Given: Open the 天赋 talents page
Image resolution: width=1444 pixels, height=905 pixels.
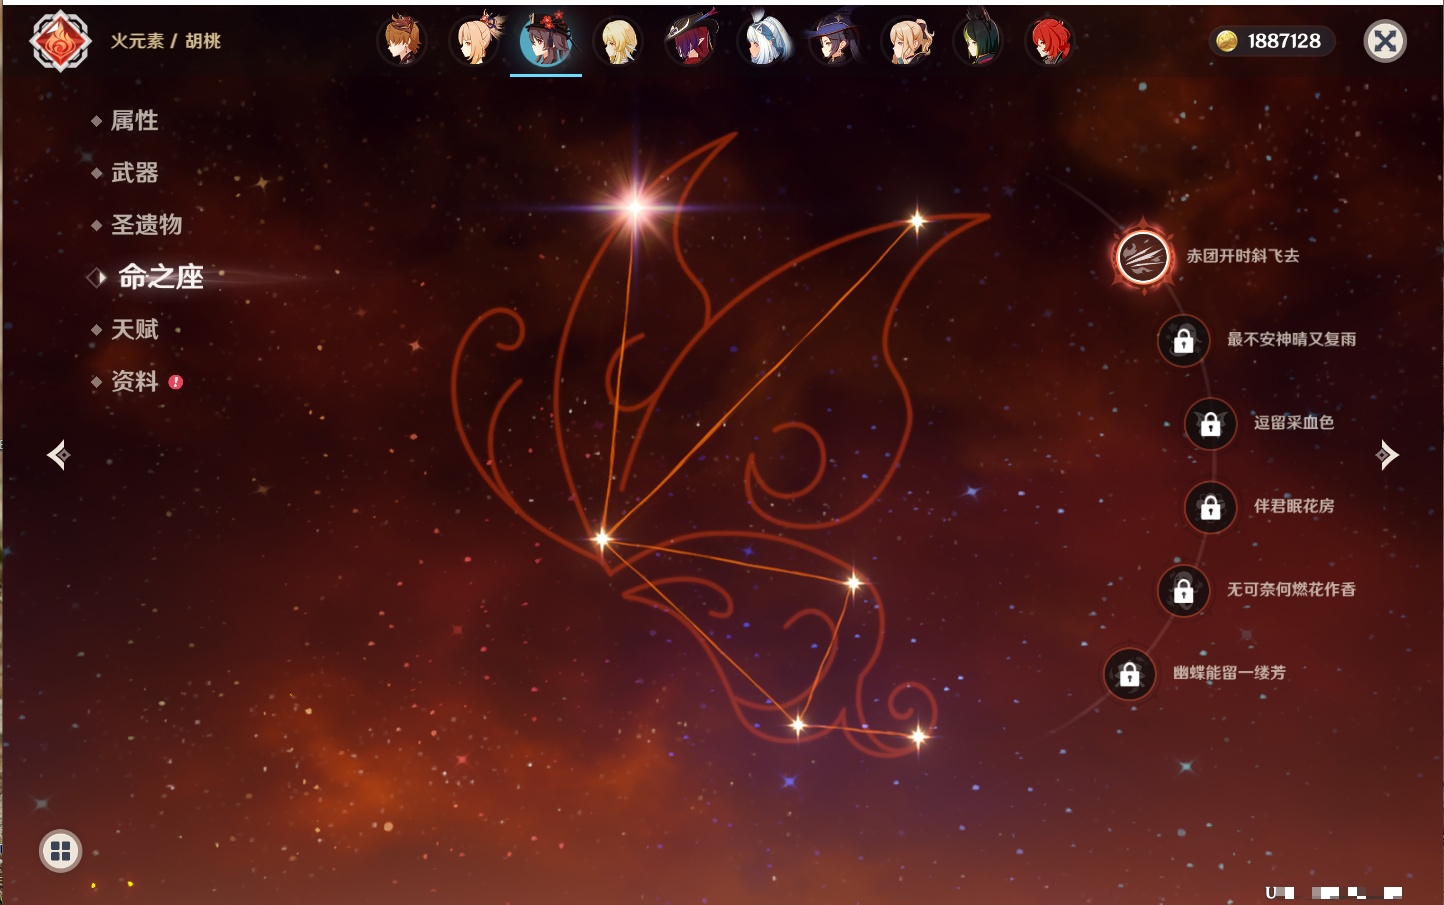Looking at the screenshot, I should coord(134,329).
